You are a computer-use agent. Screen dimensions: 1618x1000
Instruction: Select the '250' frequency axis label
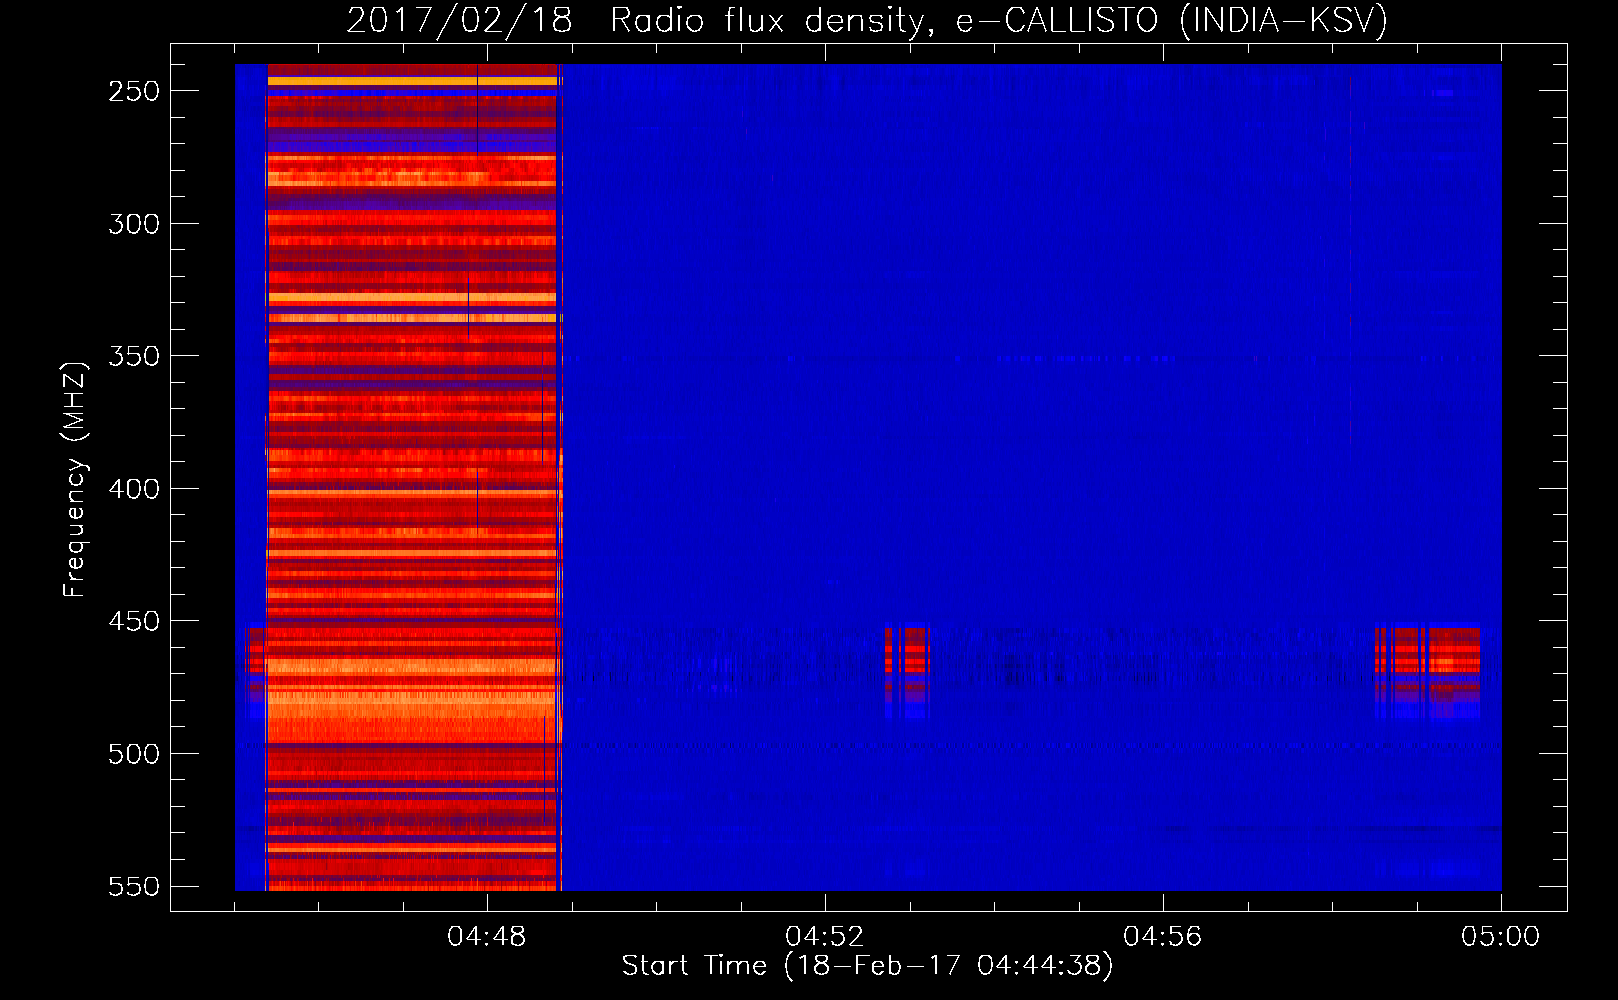(134, 91)
